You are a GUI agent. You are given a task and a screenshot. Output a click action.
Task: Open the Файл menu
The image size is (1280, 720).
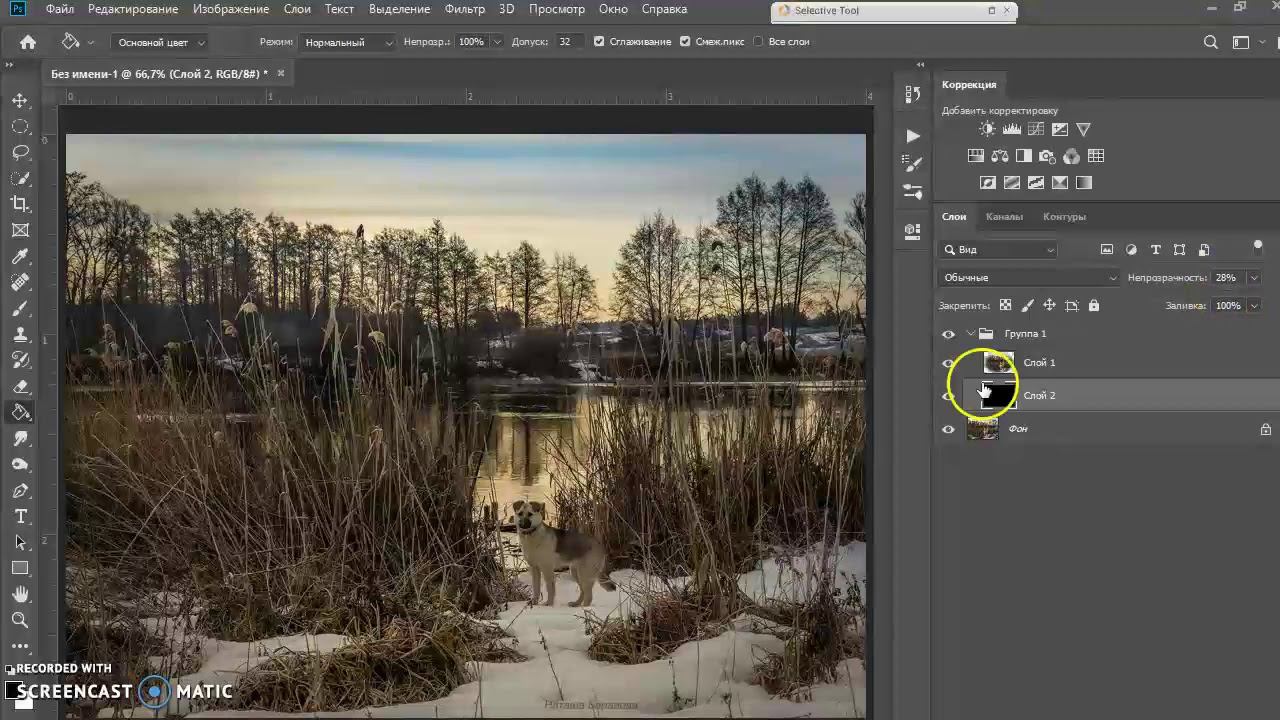point(60,9)
